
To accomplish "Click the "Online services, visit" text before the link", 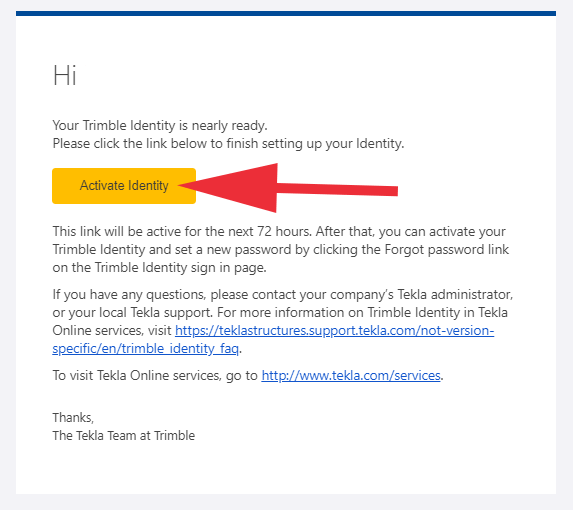I will pyautogui.click(x=112, y=331).
